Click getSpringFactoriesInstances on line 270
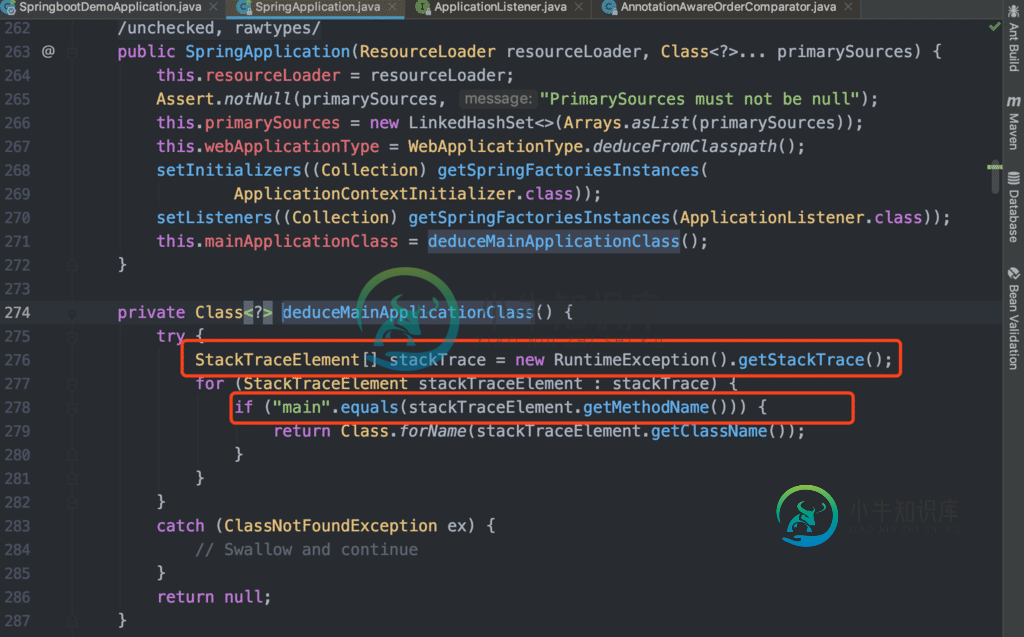 click(539, 218)
